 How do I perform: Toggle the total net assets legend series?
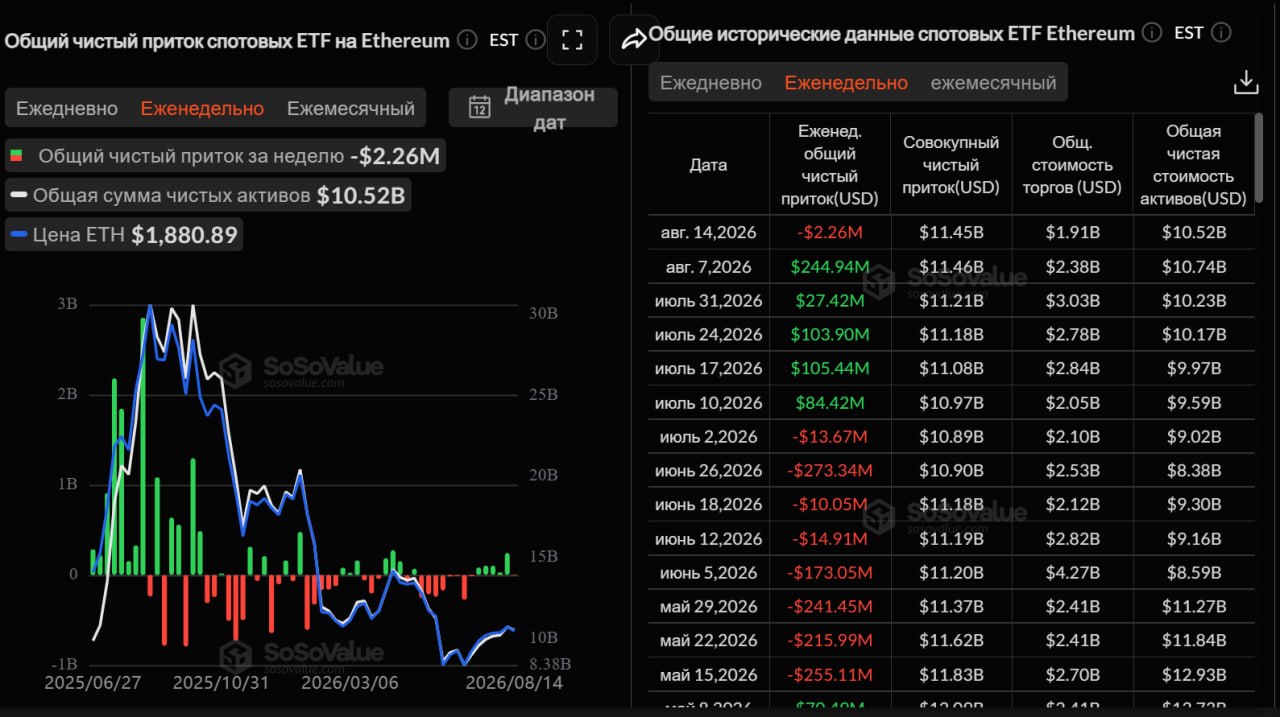(208, 196)
